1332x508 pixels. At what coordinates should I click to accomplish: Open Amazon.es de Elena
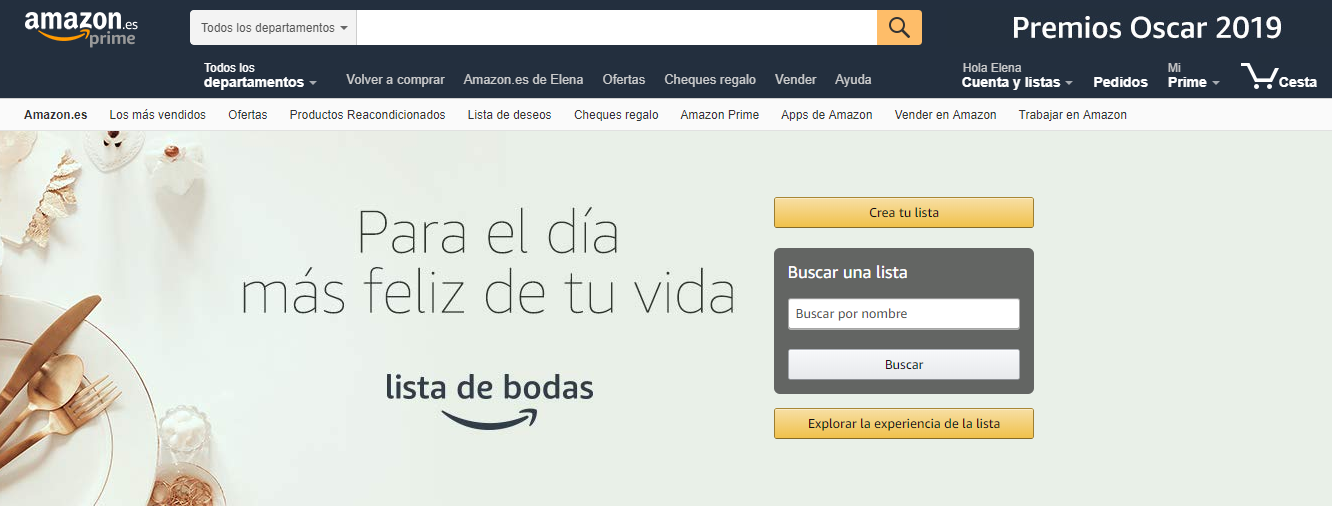point(523,79)
